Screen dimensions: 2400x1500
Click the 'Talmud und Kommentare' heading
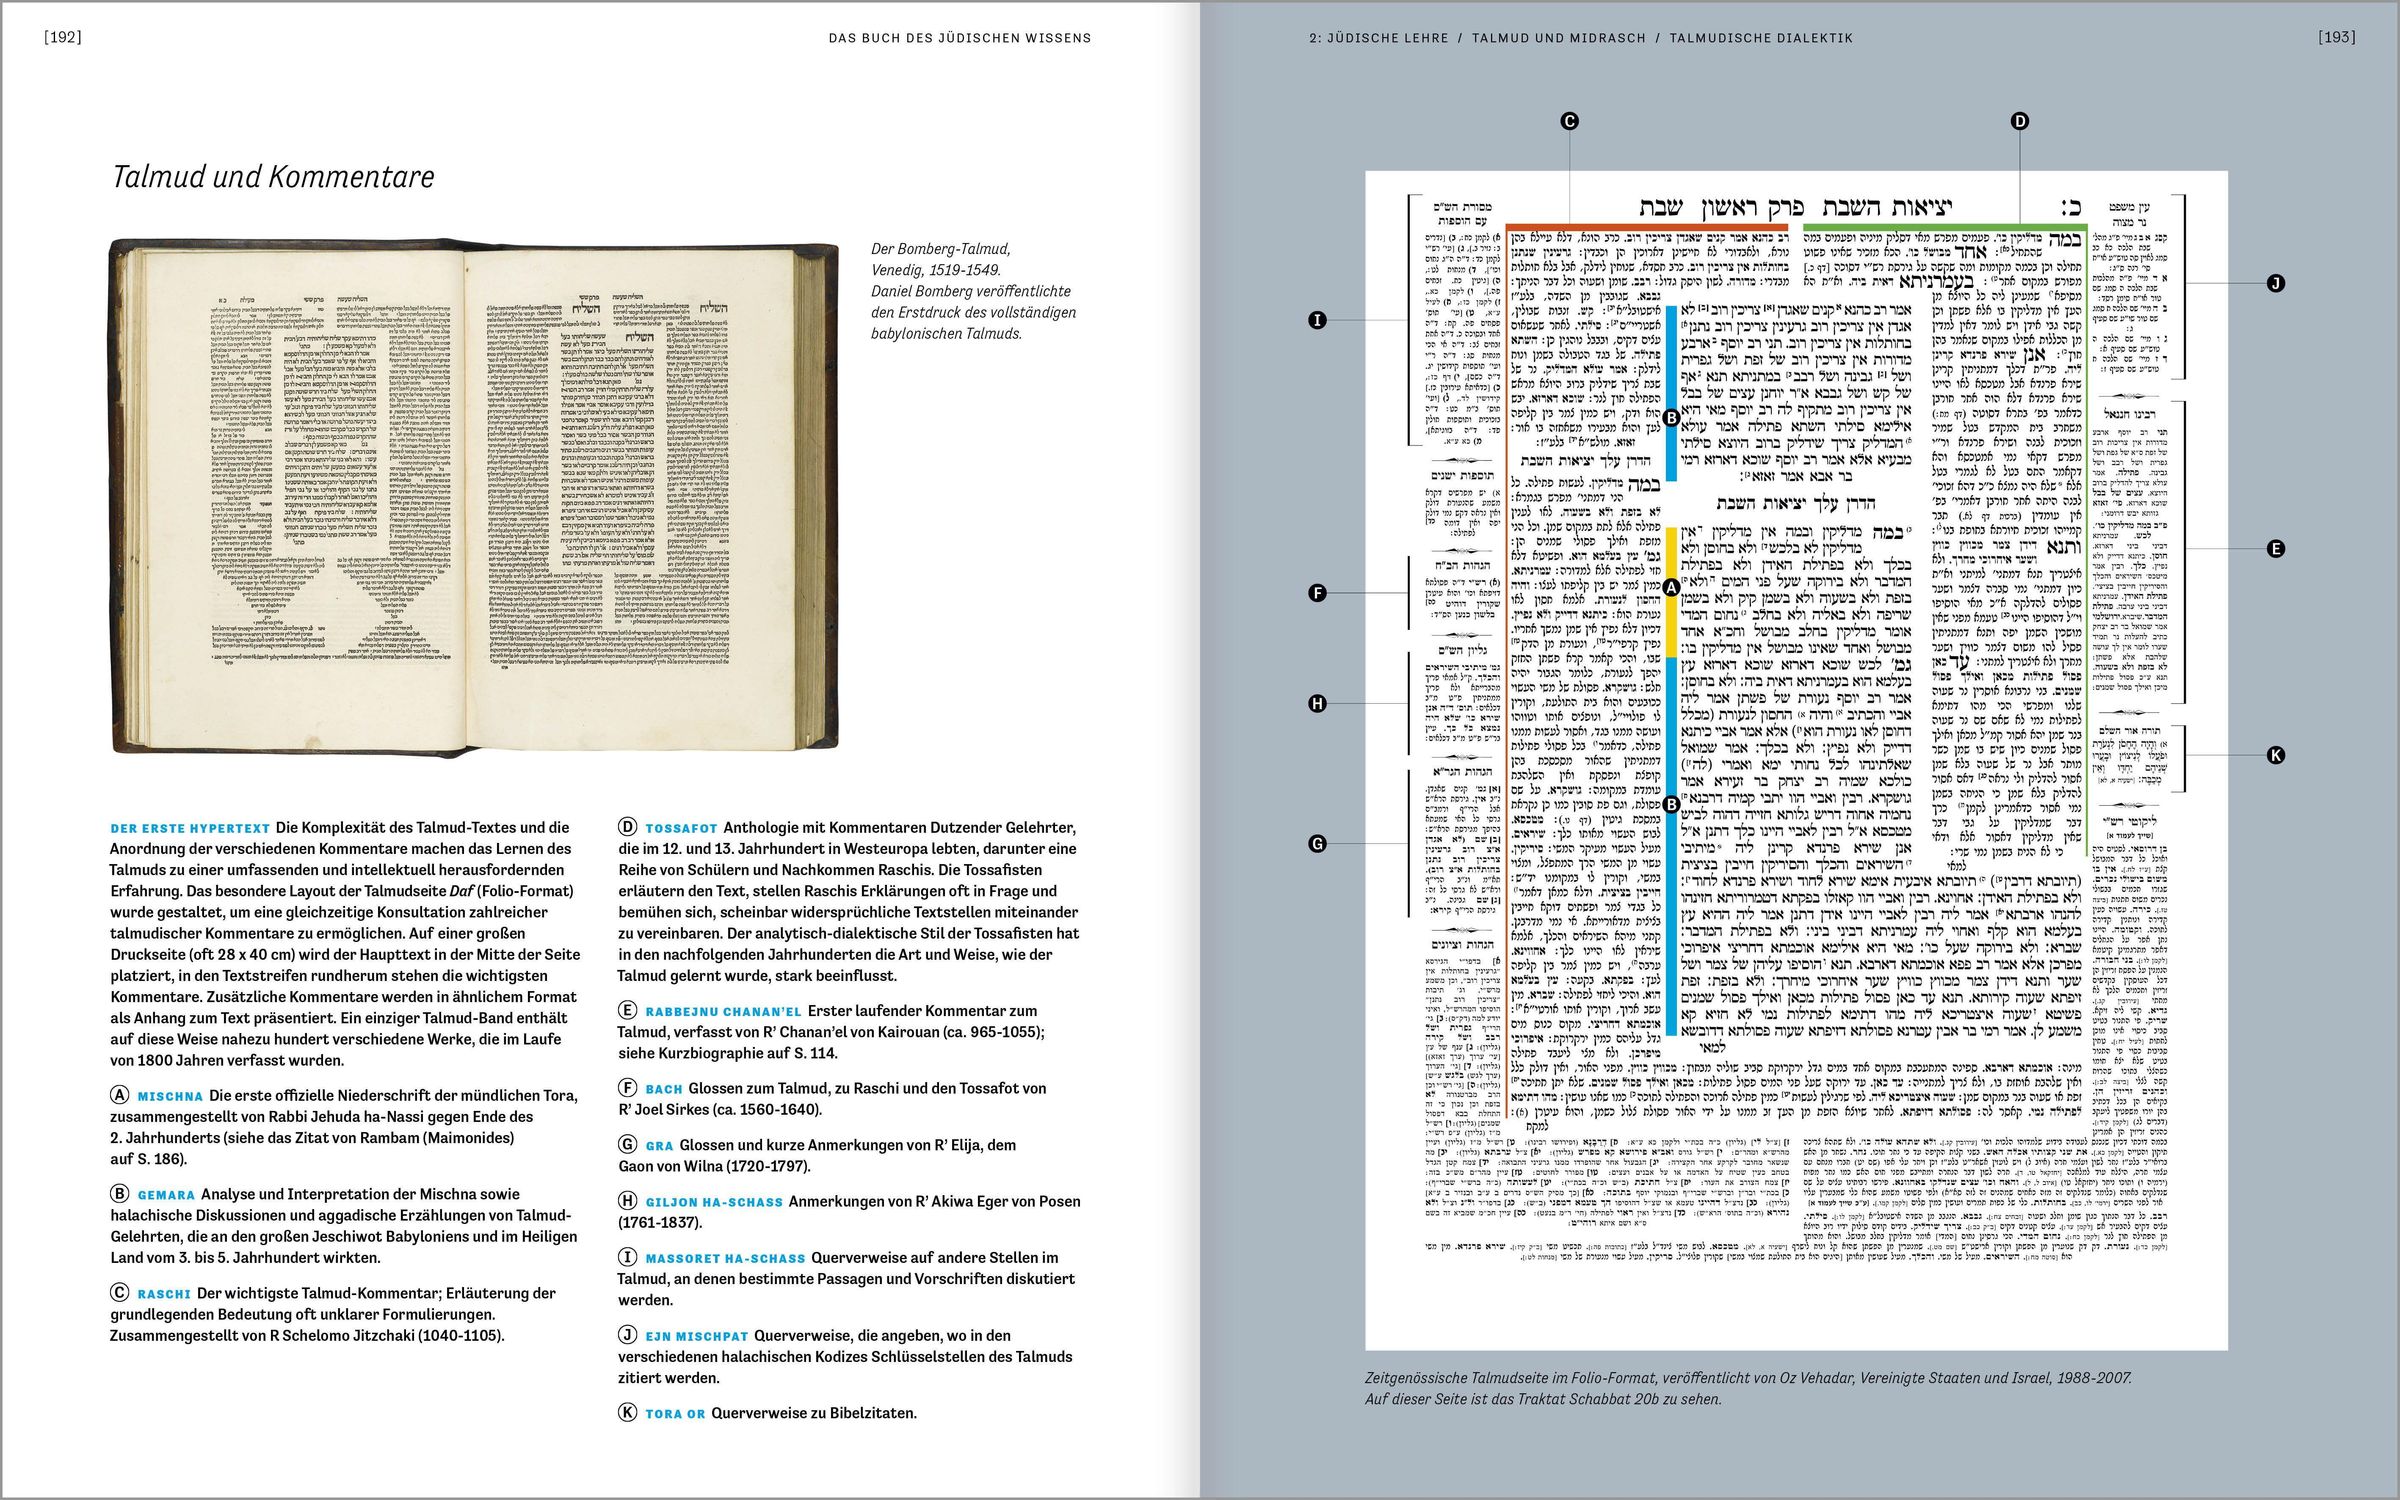tap(273, 177)
